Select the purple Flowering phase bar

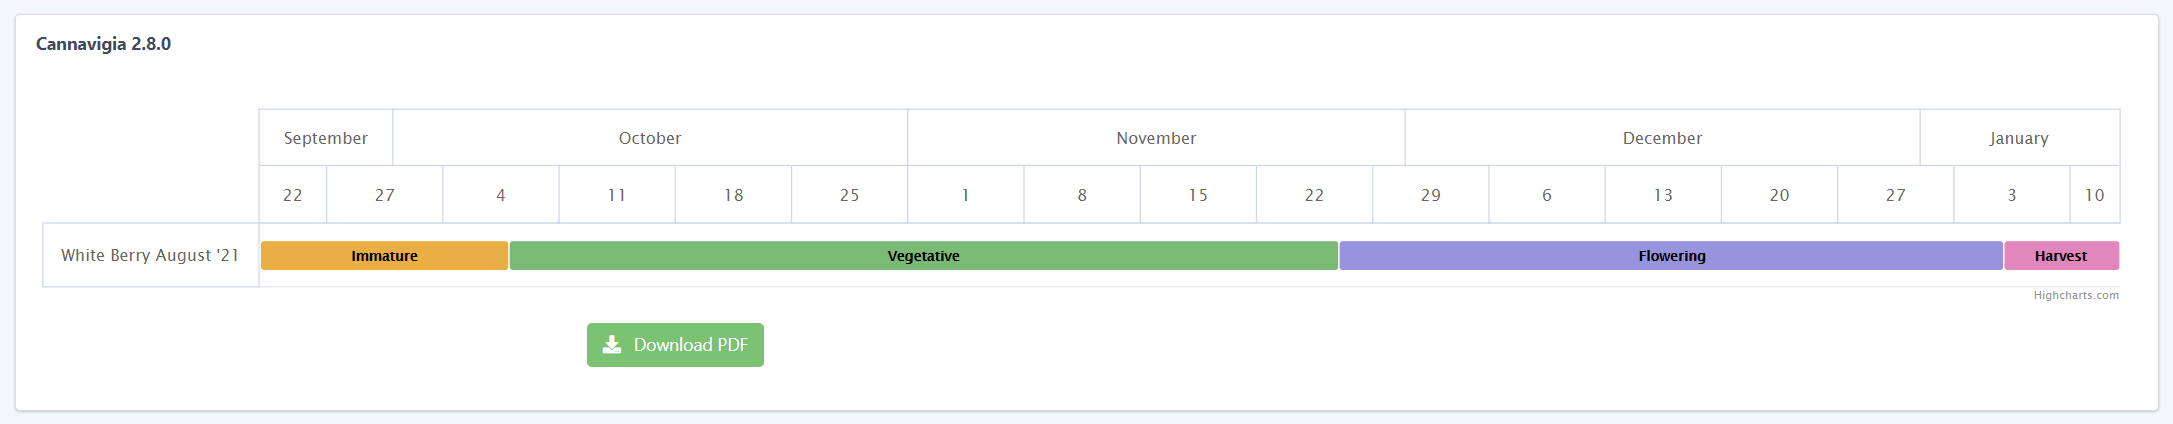(1671, 256)
